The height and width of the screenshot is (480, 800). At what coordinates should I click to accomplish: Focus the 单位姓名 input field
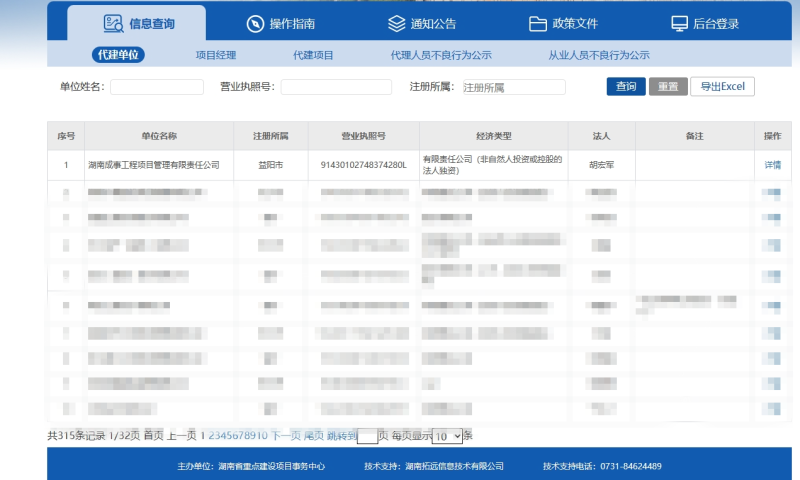pyautogui.click(x=157, y=87)
